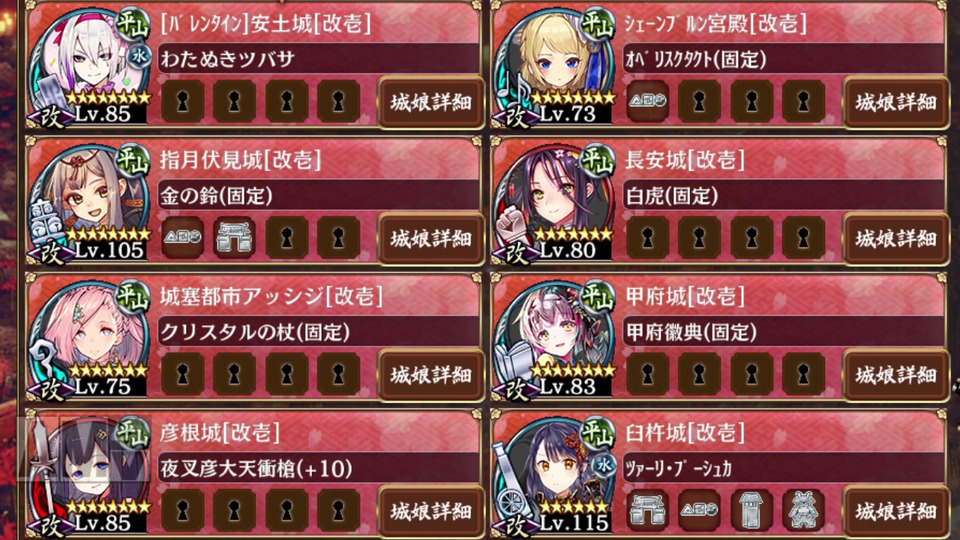The height and width of the screenshot is (540, 960).
Task: Open 城娘詳細 for 臼杵城
Action: pyautogui.click(x=895, y=511)
